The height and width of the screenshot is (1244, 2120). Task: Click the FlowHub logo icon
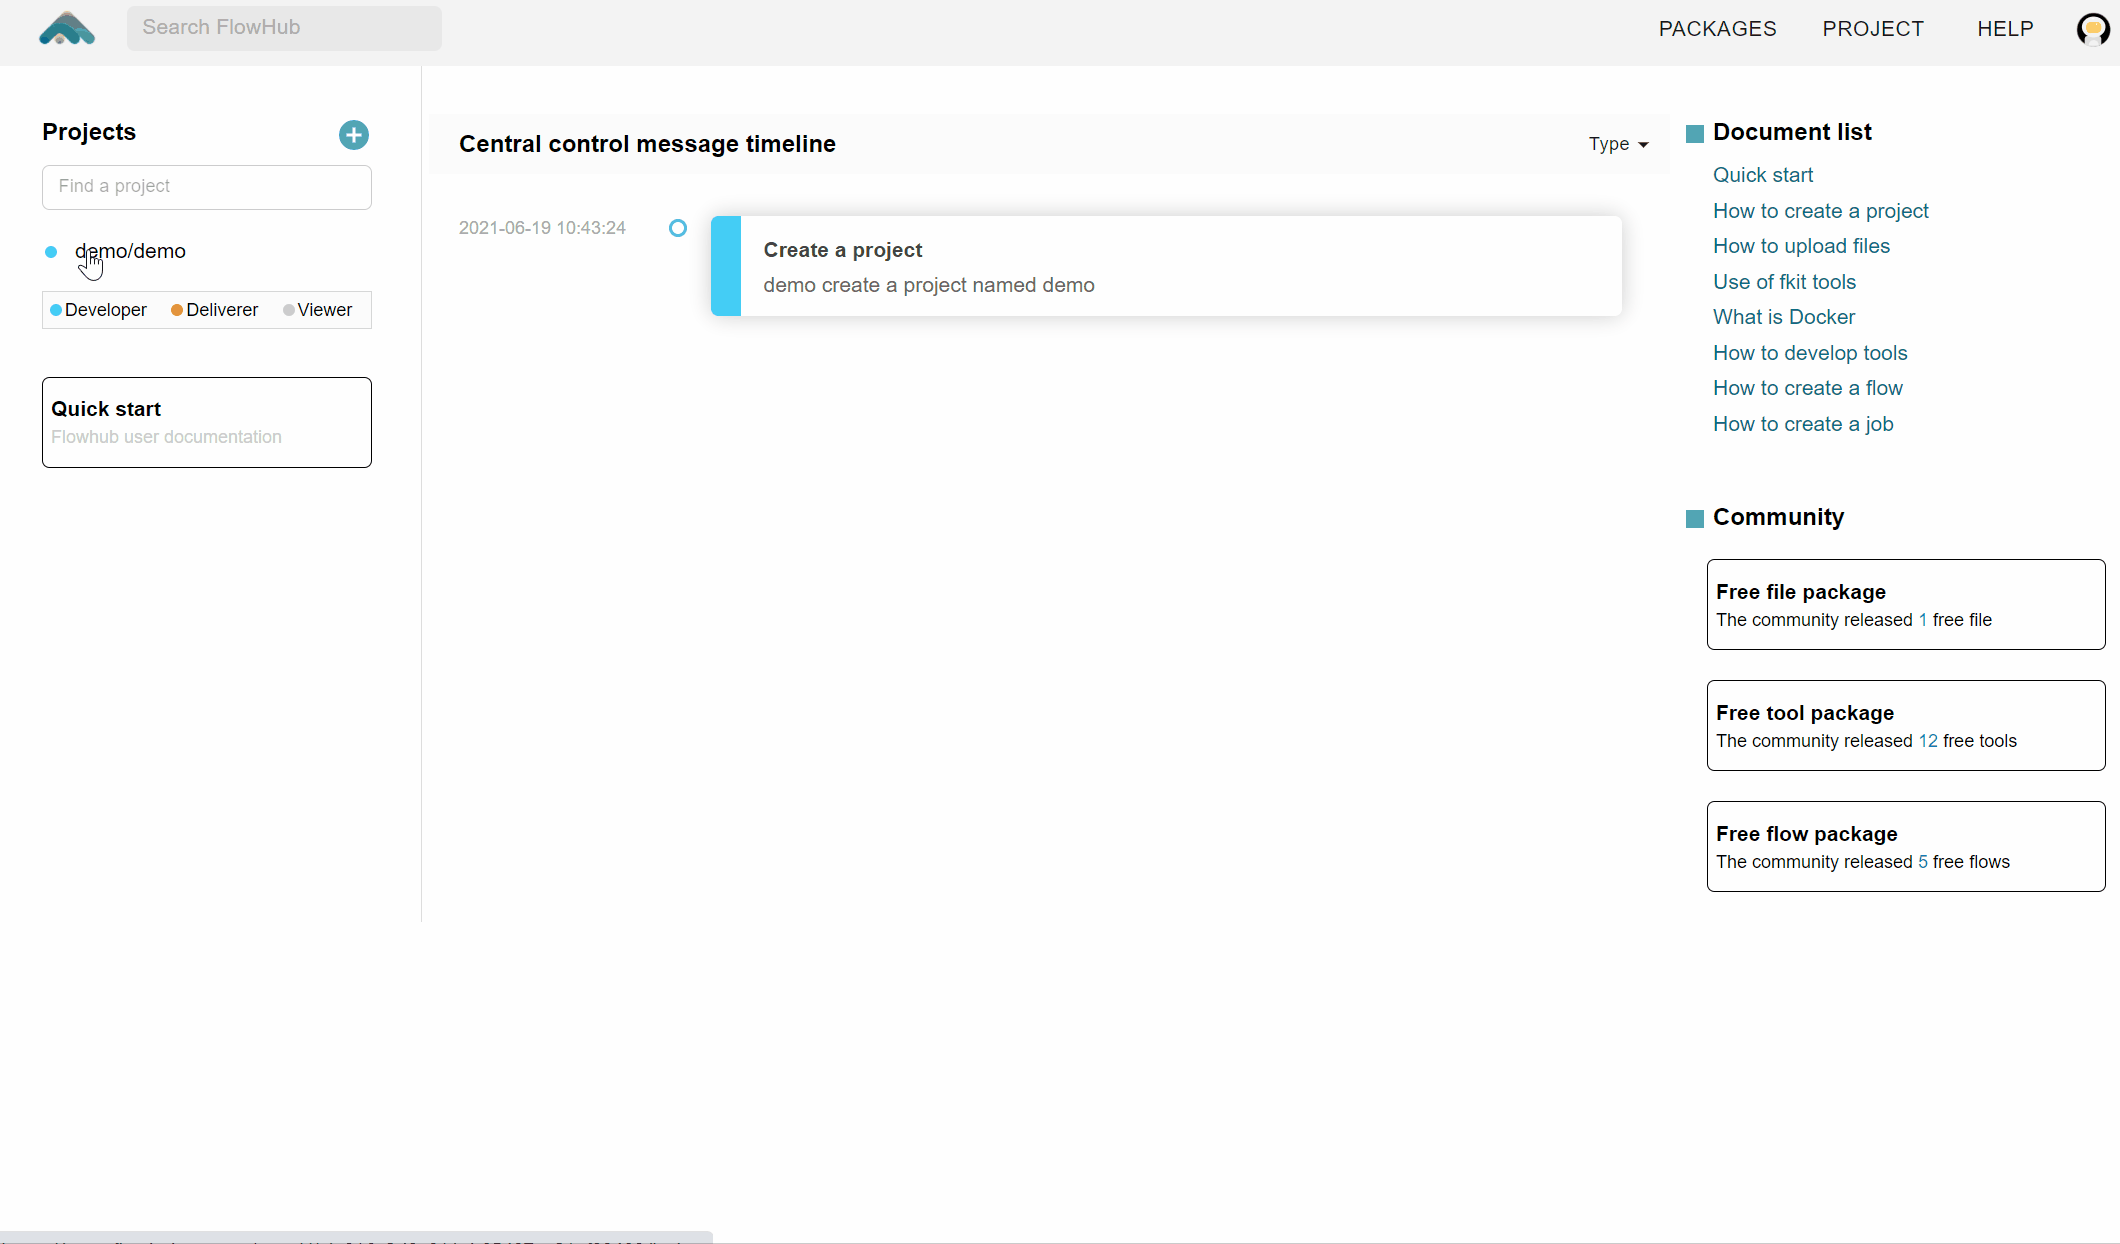pos(67,29)
